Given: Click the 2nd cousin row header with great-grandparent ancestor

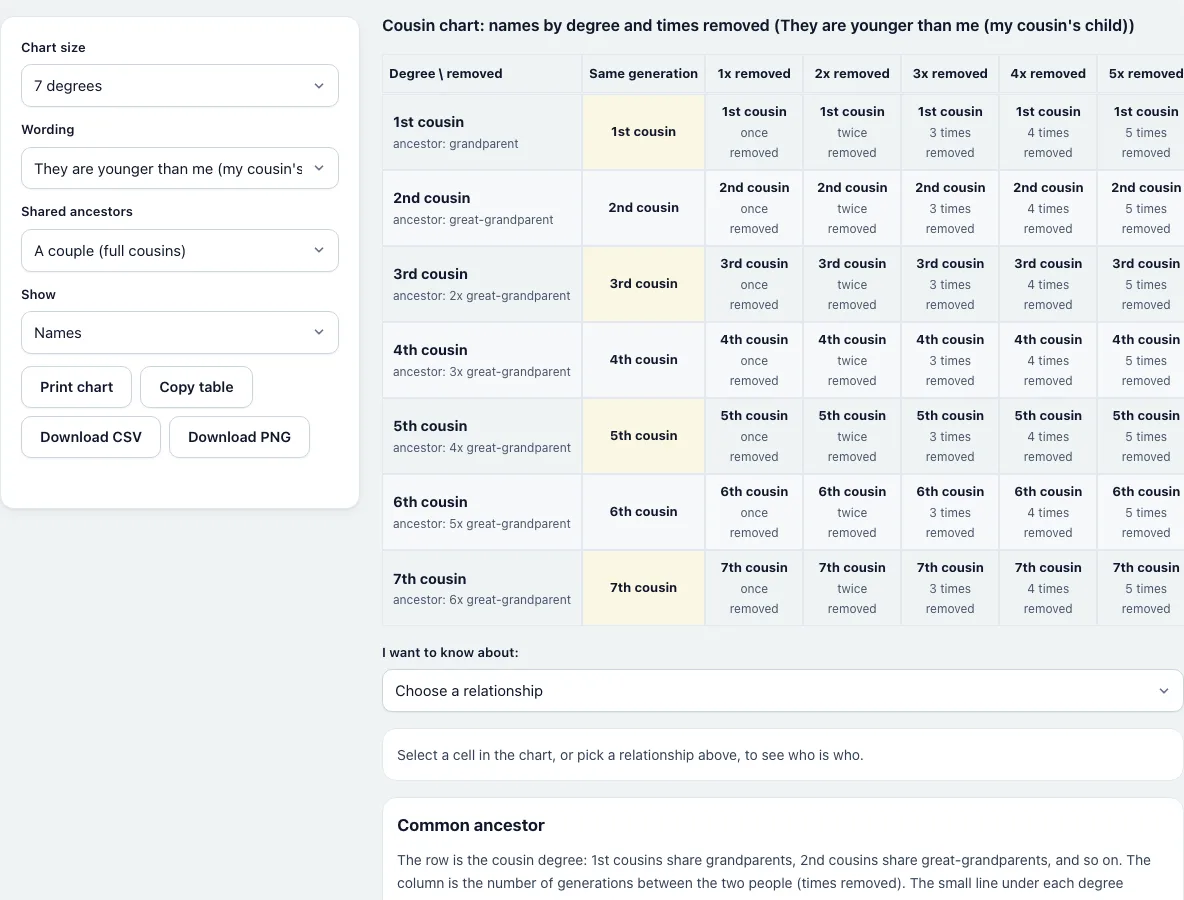Looking at the screenshot, I should [482, 208].
